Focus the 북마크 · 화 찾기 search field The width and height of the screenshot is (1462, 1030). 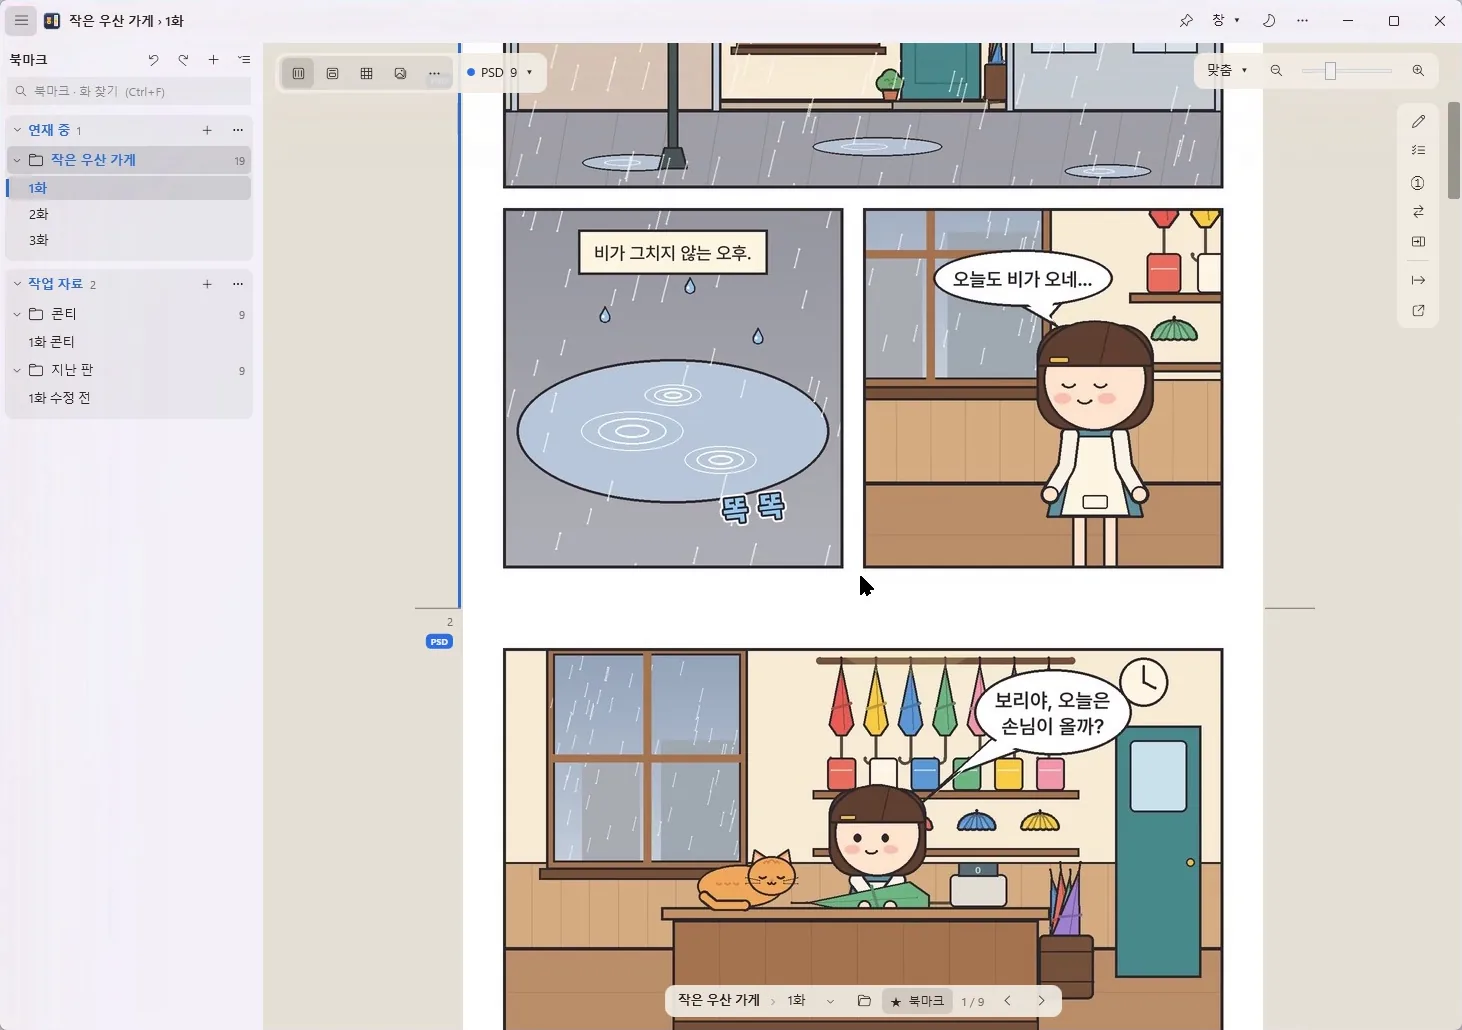tap(129, 91)
